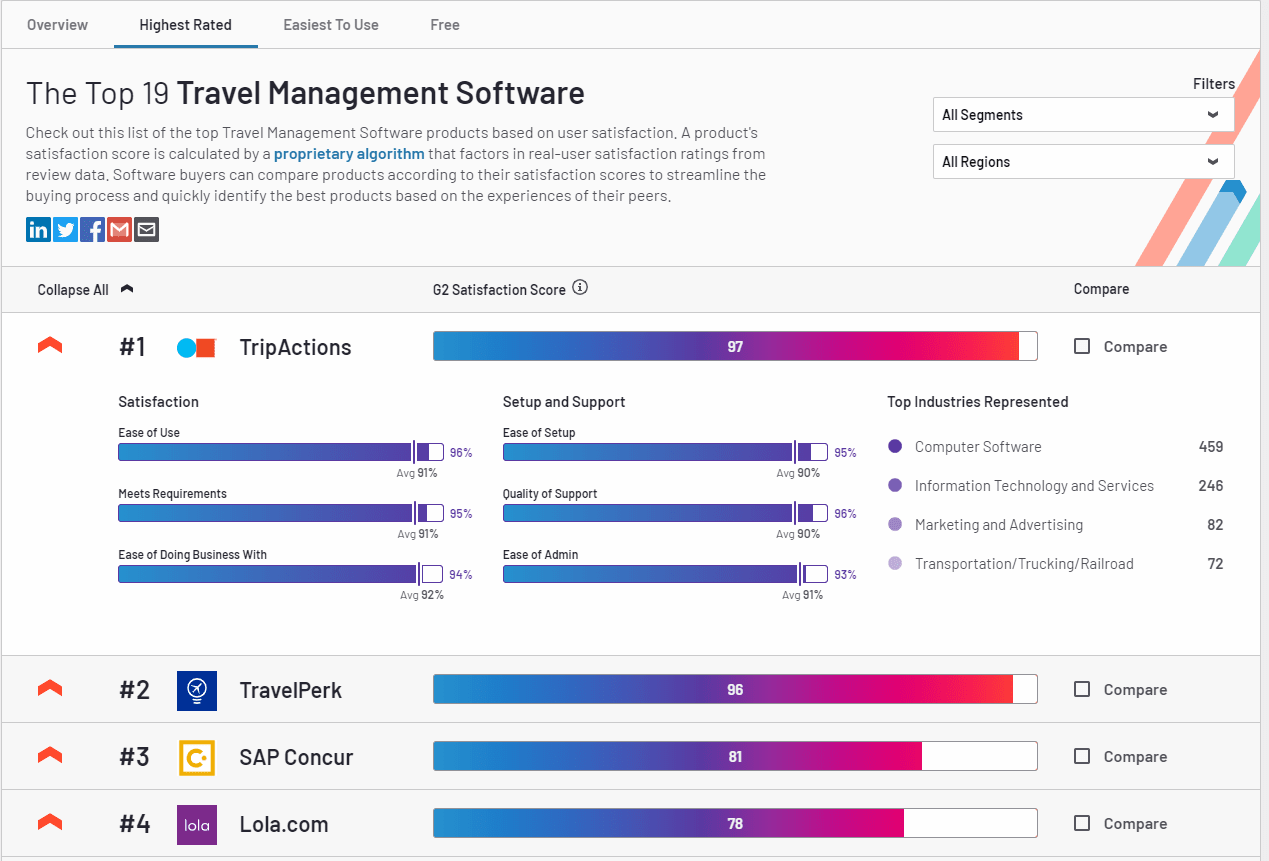Click the Lola.com logo
Screen dimensions: 1269x861
(196, 824)
